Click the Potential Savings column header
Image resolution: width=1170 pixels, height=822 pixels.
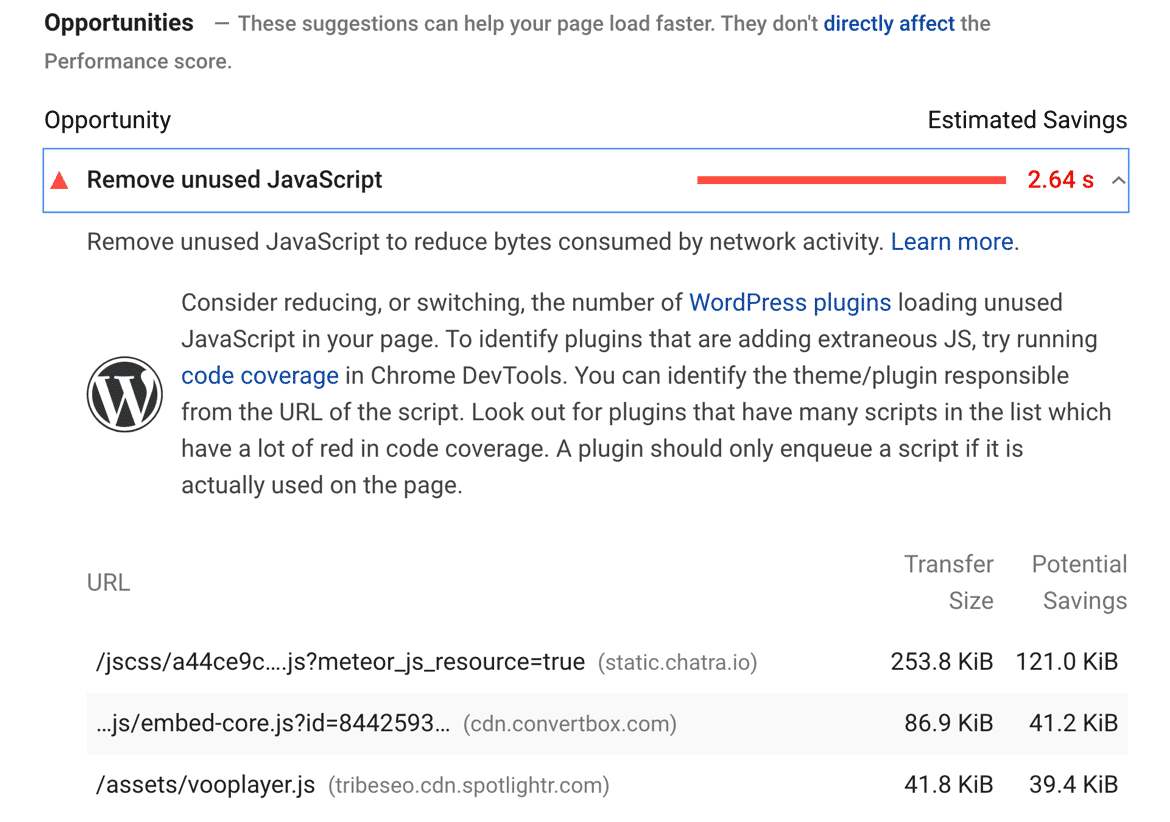tap(1079, 582)
